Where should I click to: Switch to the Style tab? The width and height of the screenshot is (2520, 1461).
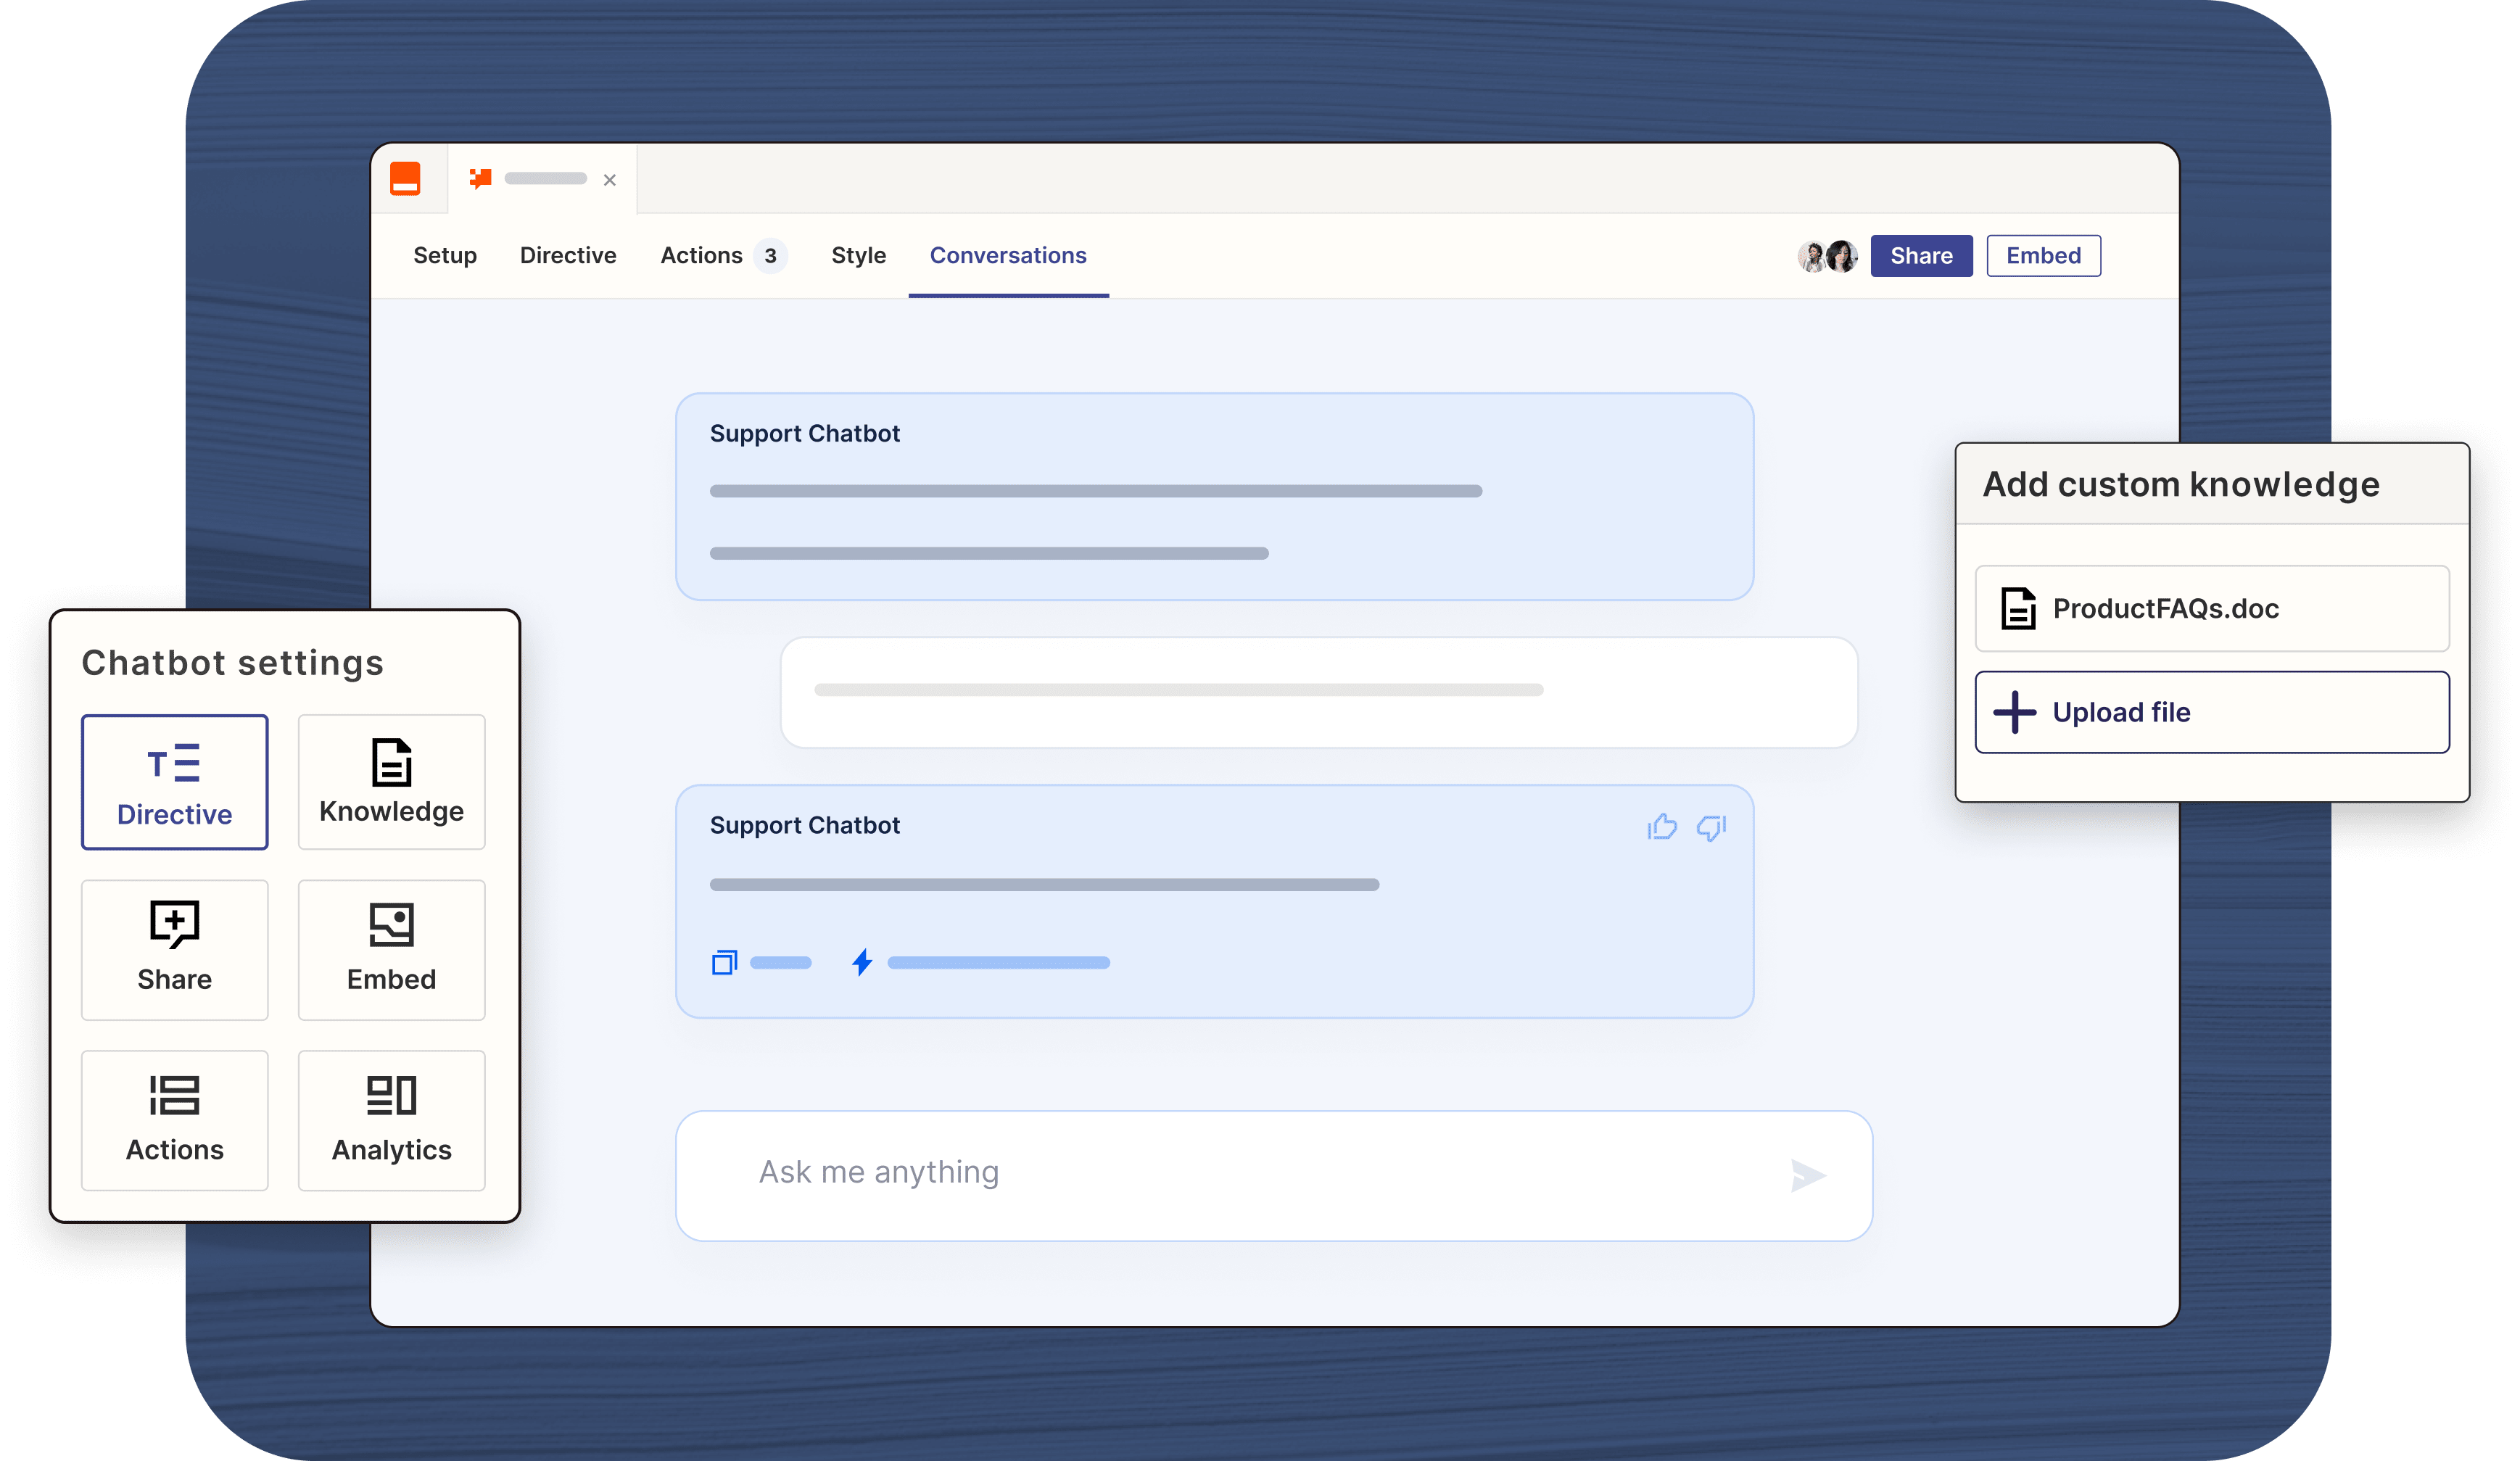click(857, 256)
